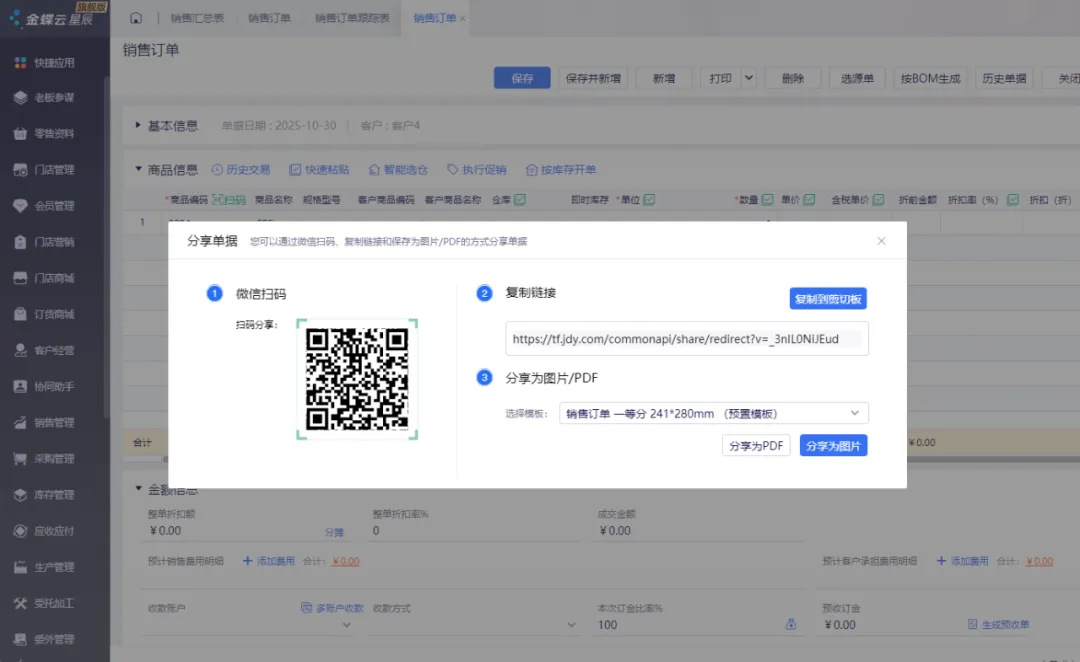The width and height of the screenshot is (1080, 662).
Task: Click 添加费用 beside 预计销售费用明细
Action: pyautogui.click(x=269, y=561)
